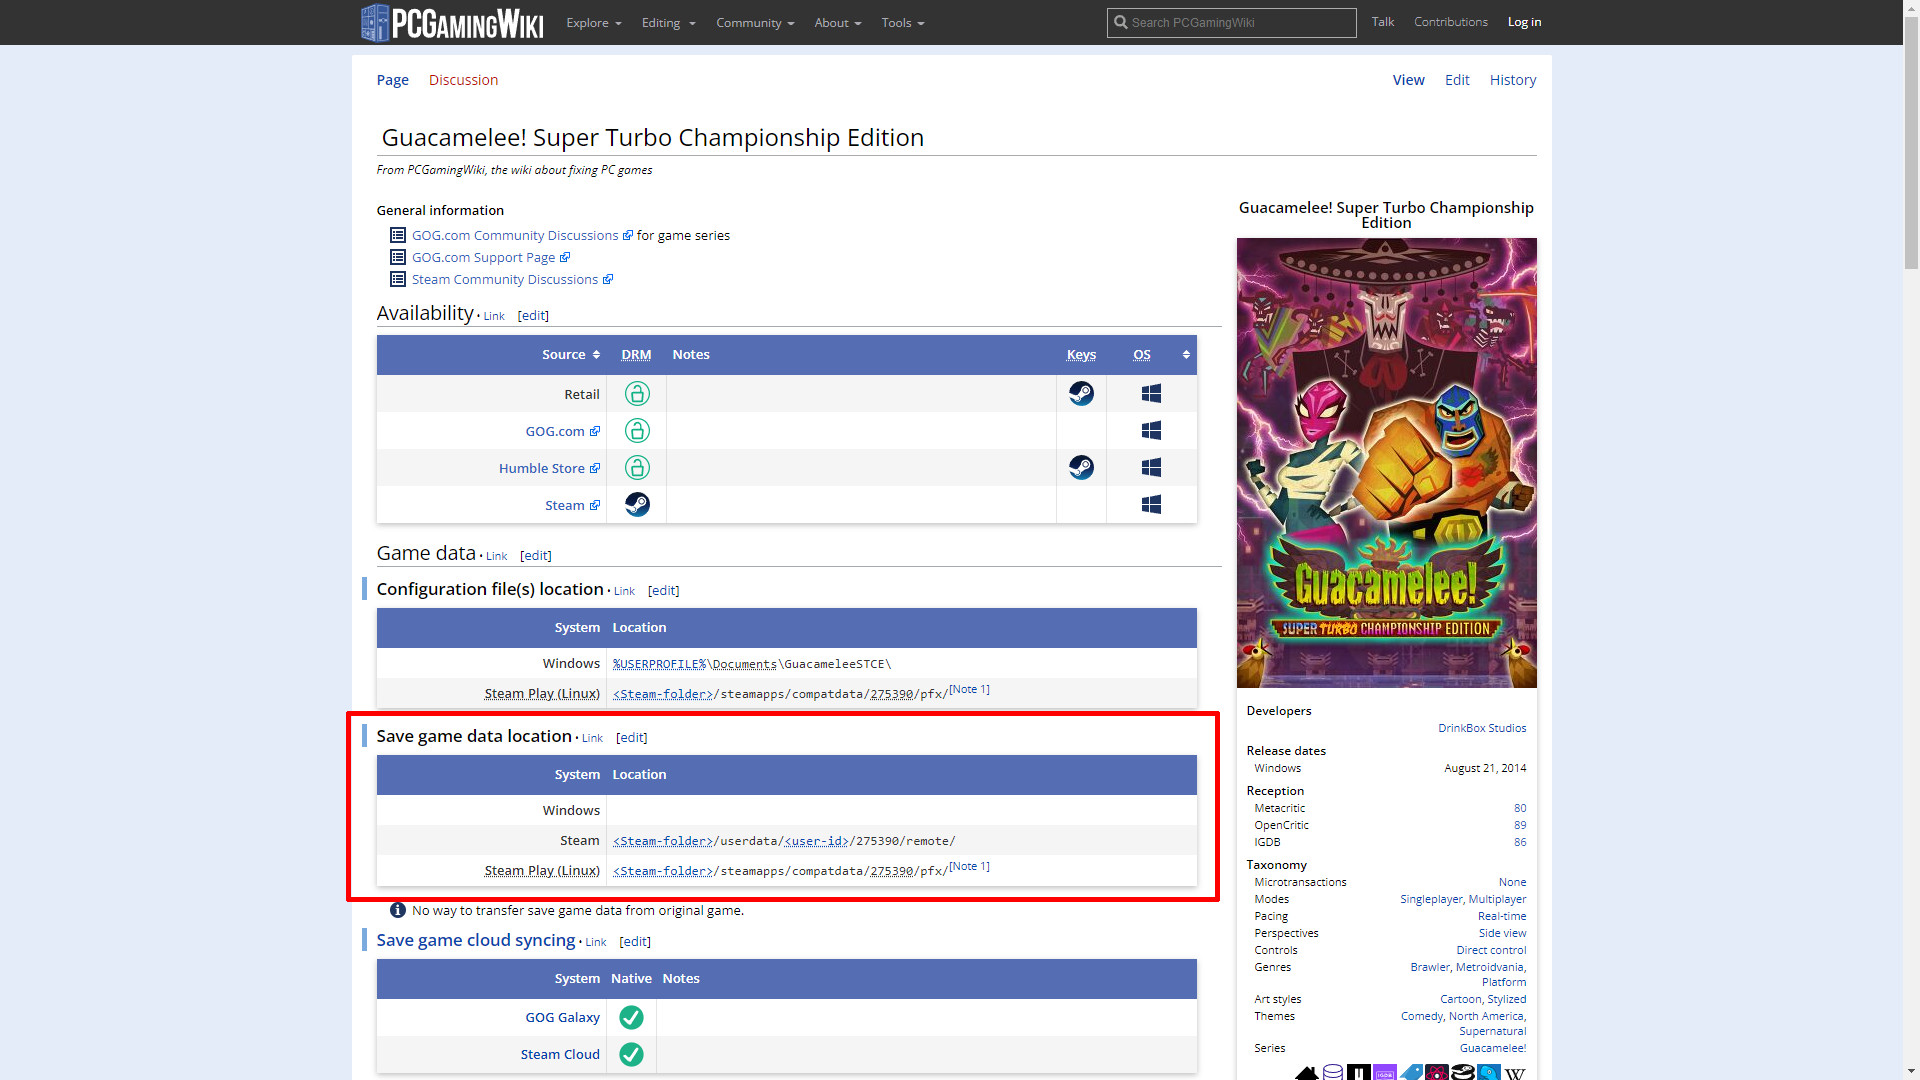Click the Steam DRM icon in Steam row

click(637, 505)
